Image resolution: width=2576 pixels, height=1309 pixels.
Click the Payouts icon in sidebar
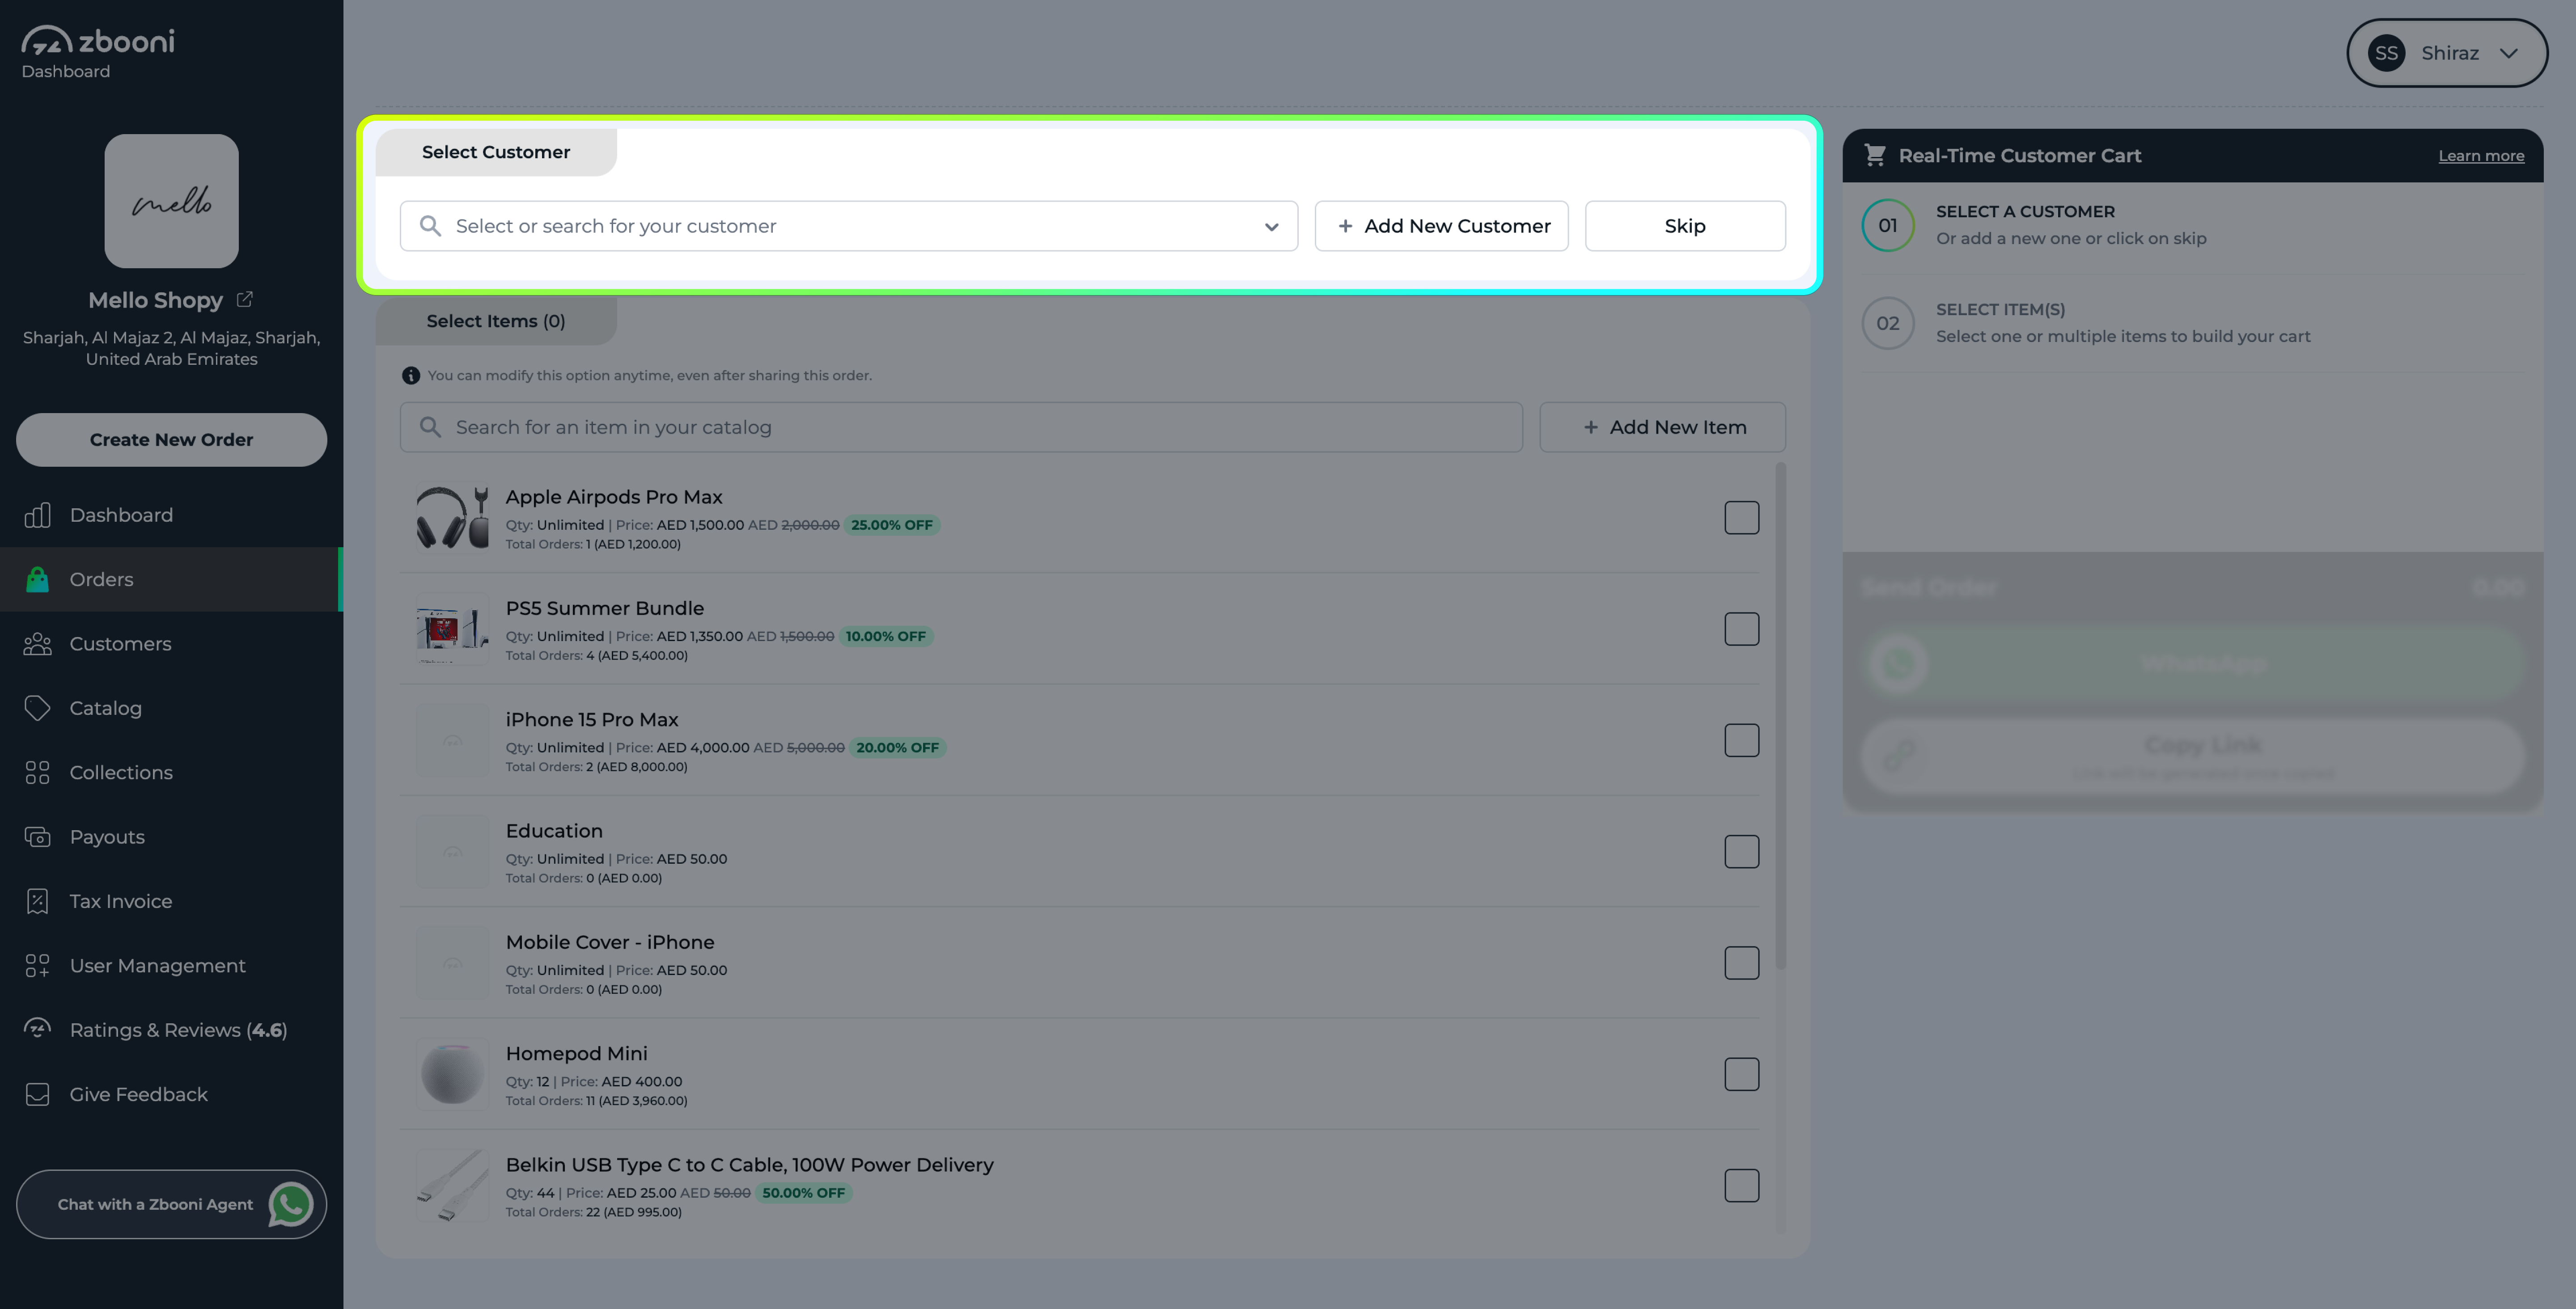[x=37, y=837]
